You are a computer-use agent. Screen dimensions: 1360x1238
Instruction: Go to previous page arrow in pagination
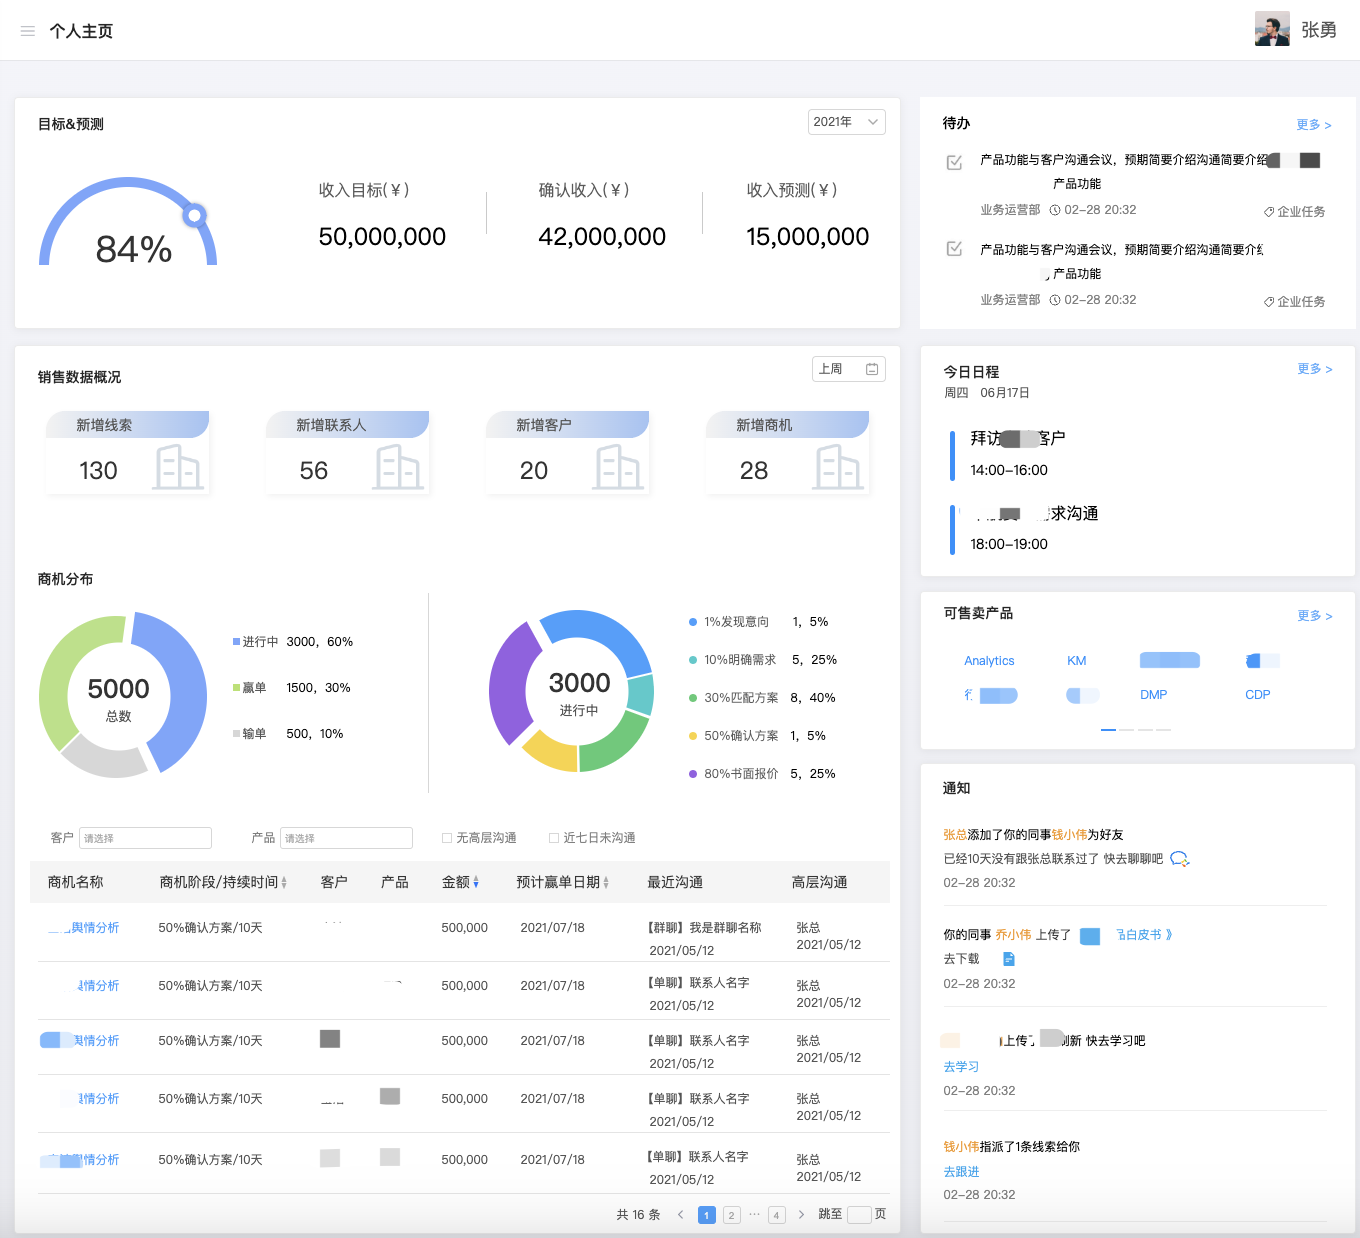click(x=681, y=1215)
